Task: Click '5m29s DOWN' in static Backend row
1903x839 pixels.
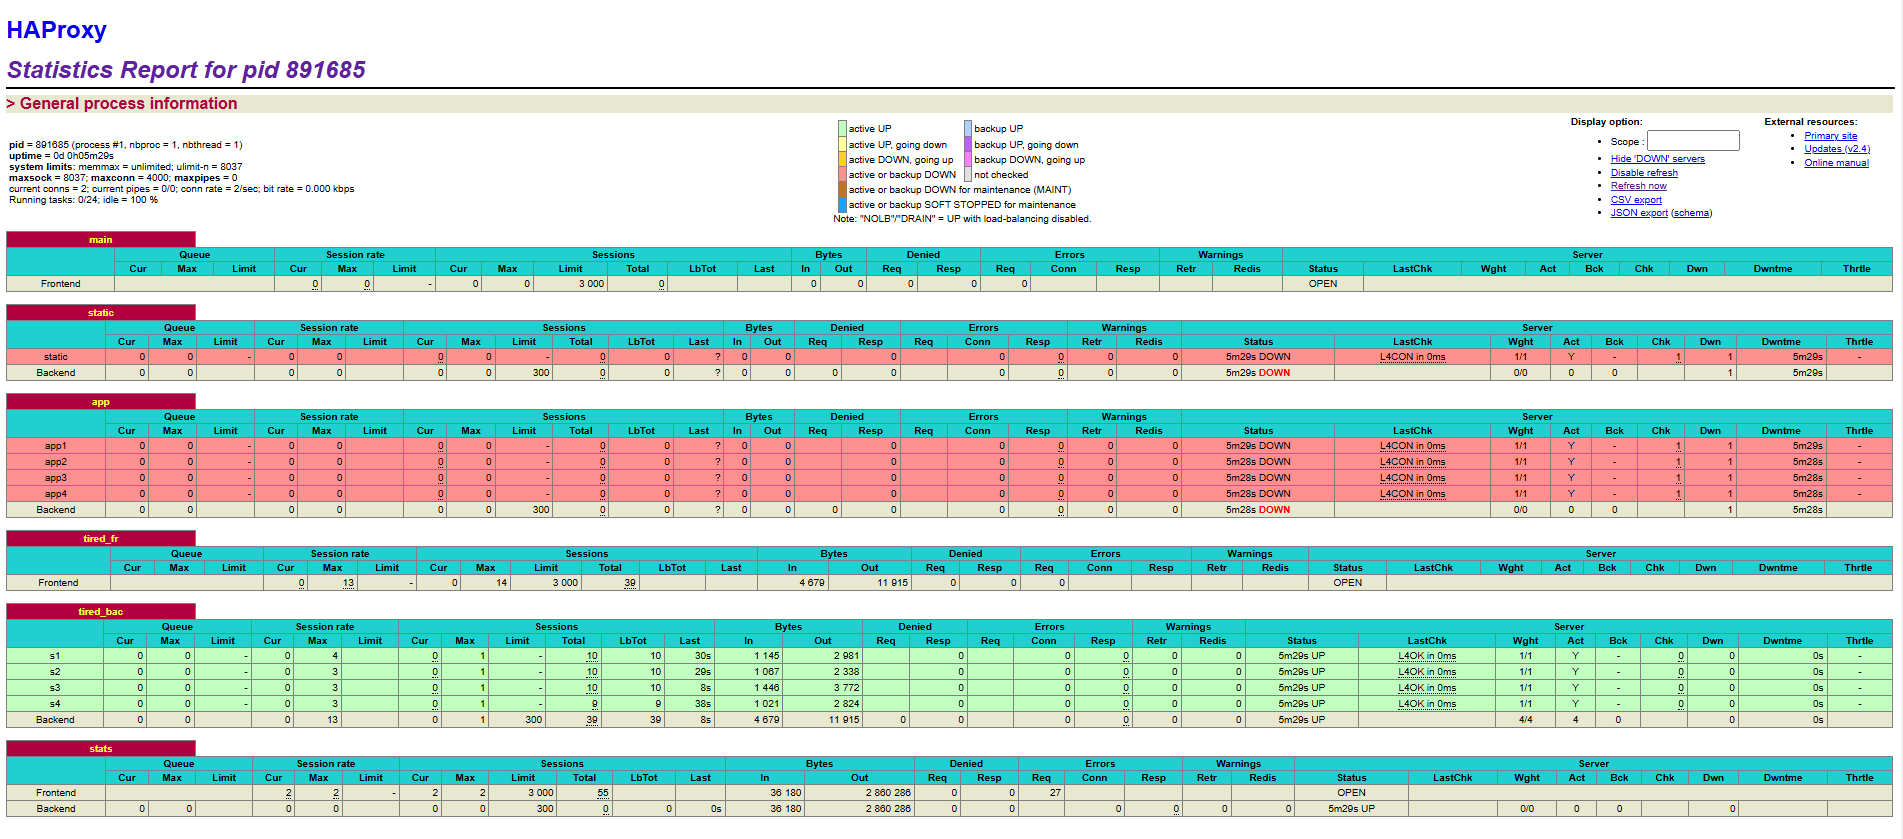Action: 1258,373
